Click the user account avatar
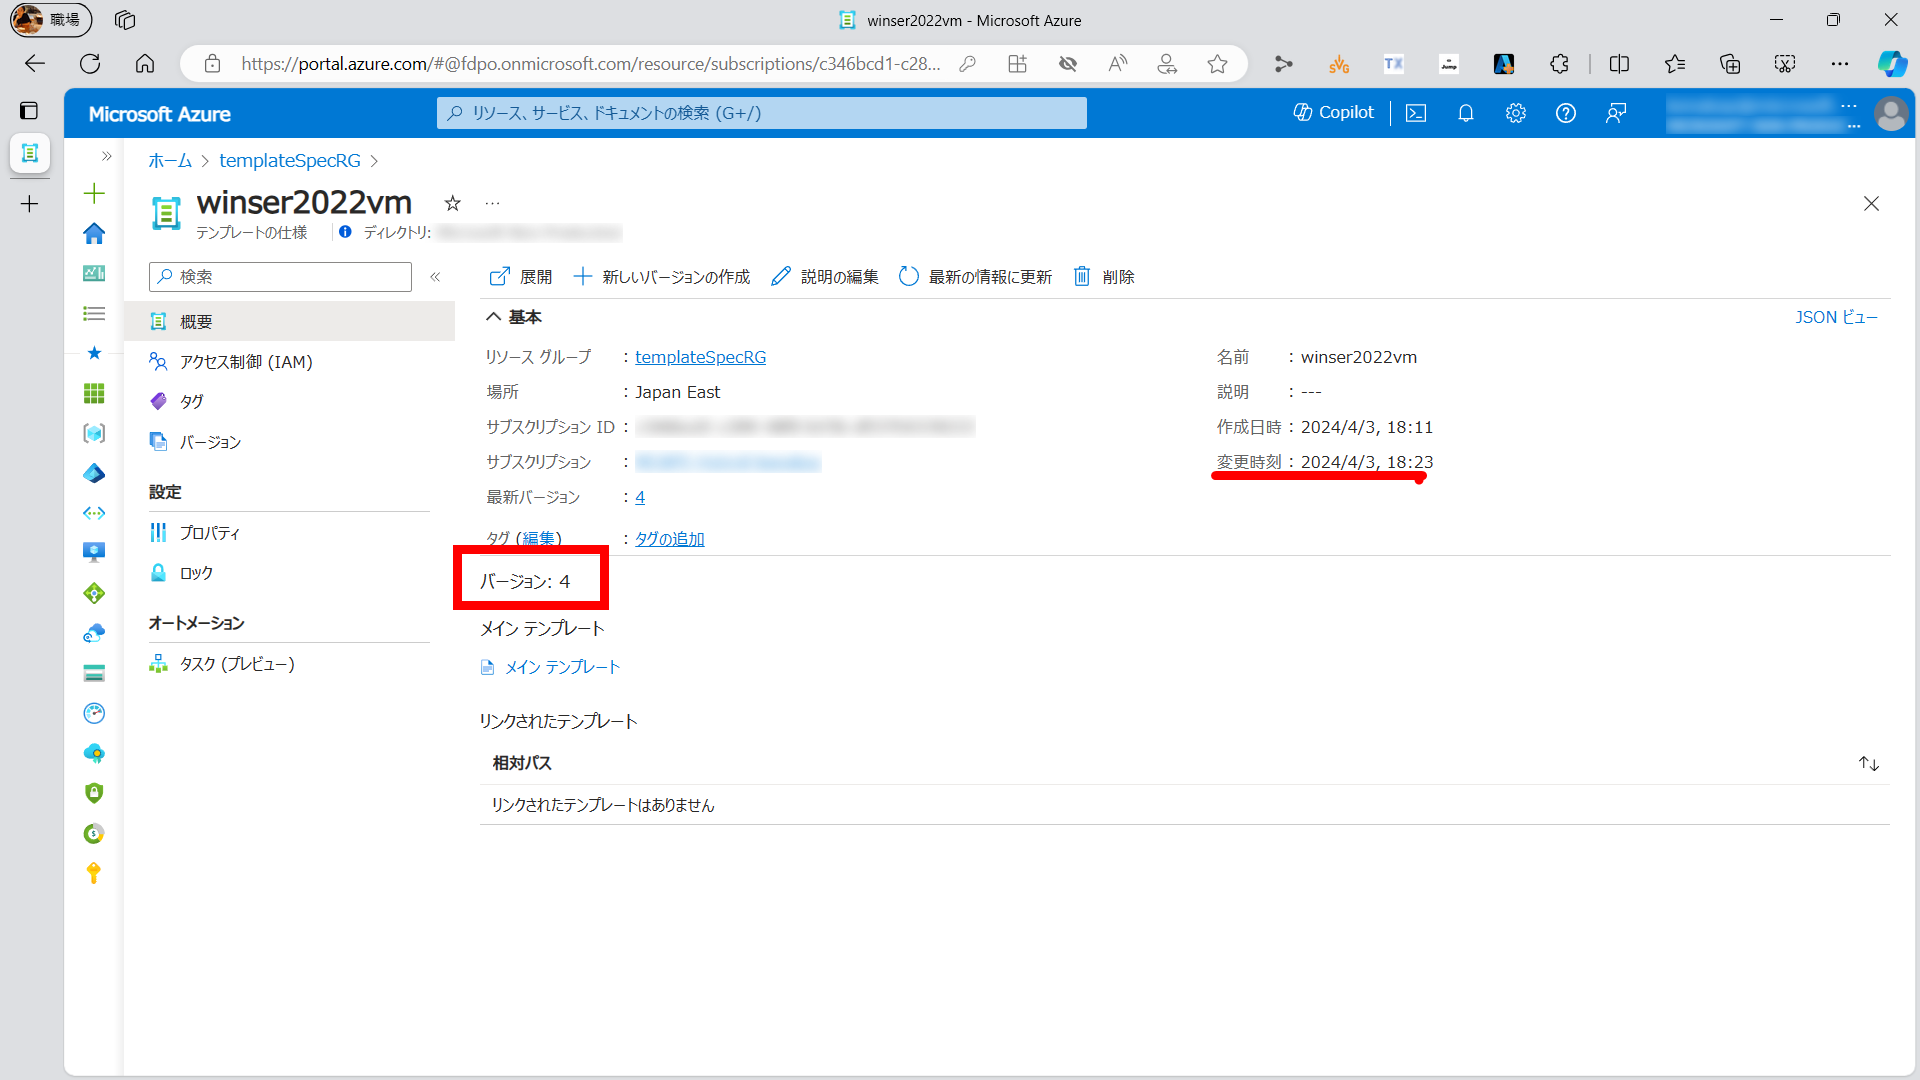1920x1080 pixels. click(x=1890, y=113)
